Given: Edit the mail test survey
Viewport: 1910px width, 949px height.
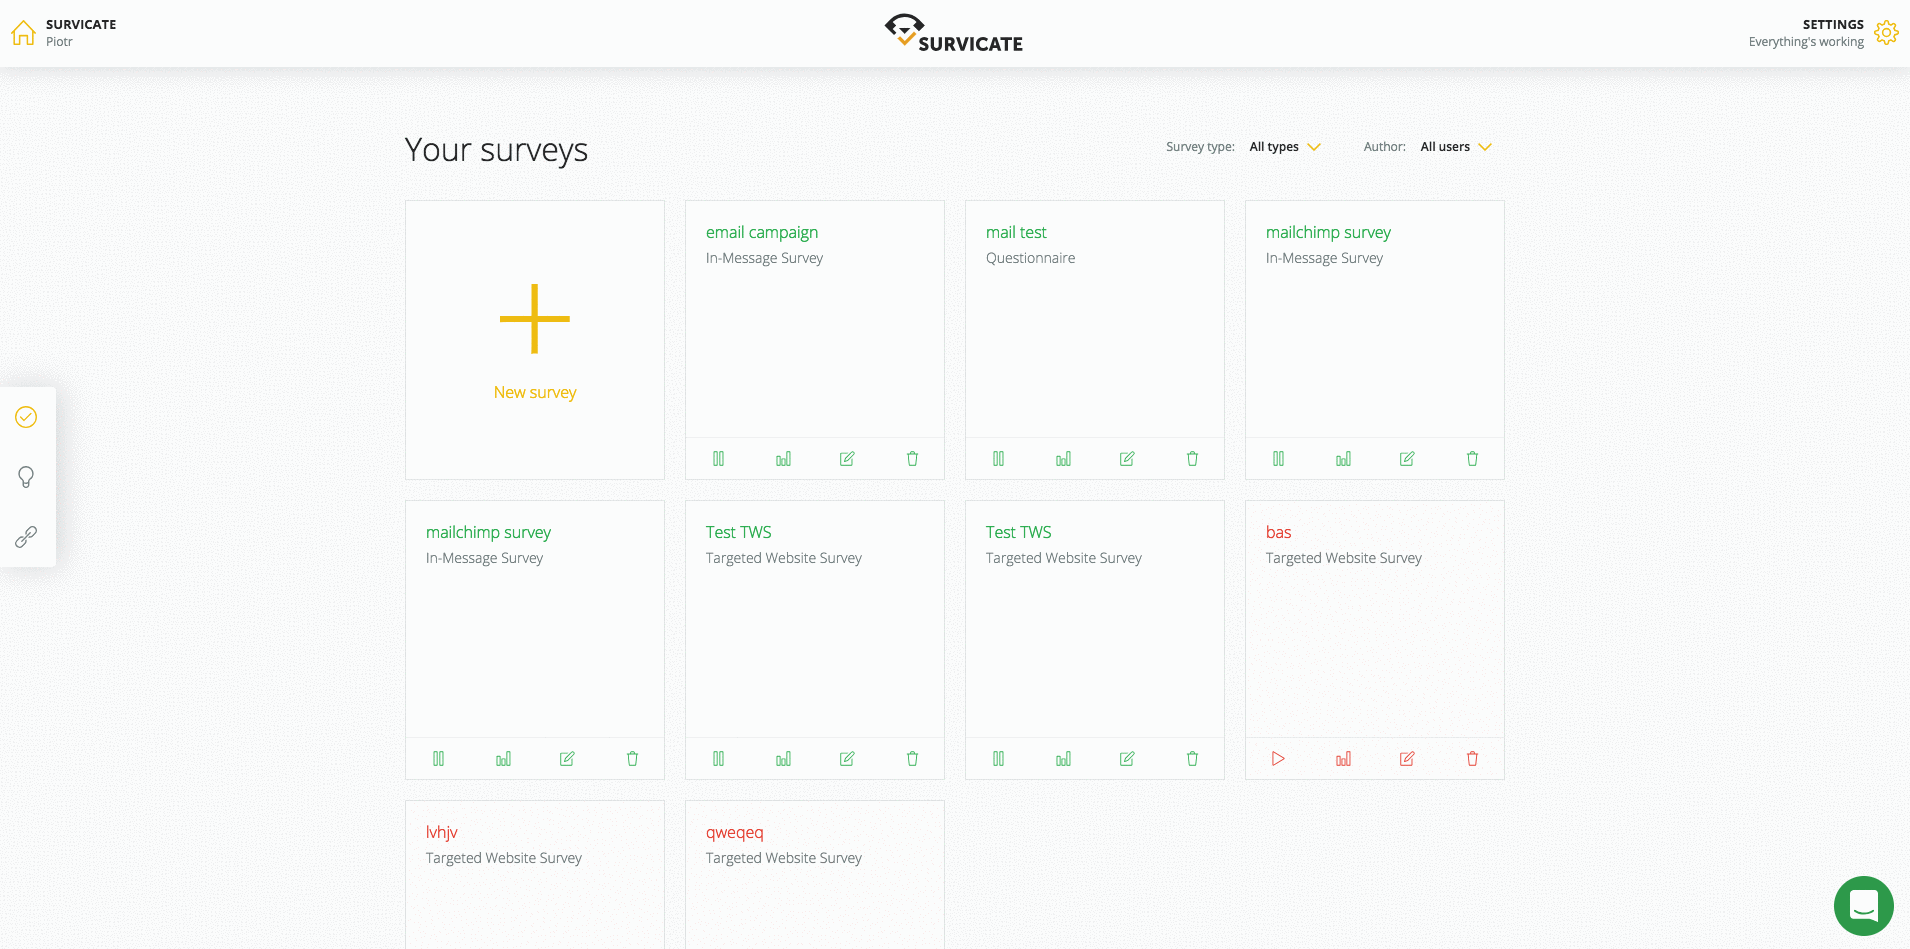Looking at the screenshot, I should coord(1127,459).
